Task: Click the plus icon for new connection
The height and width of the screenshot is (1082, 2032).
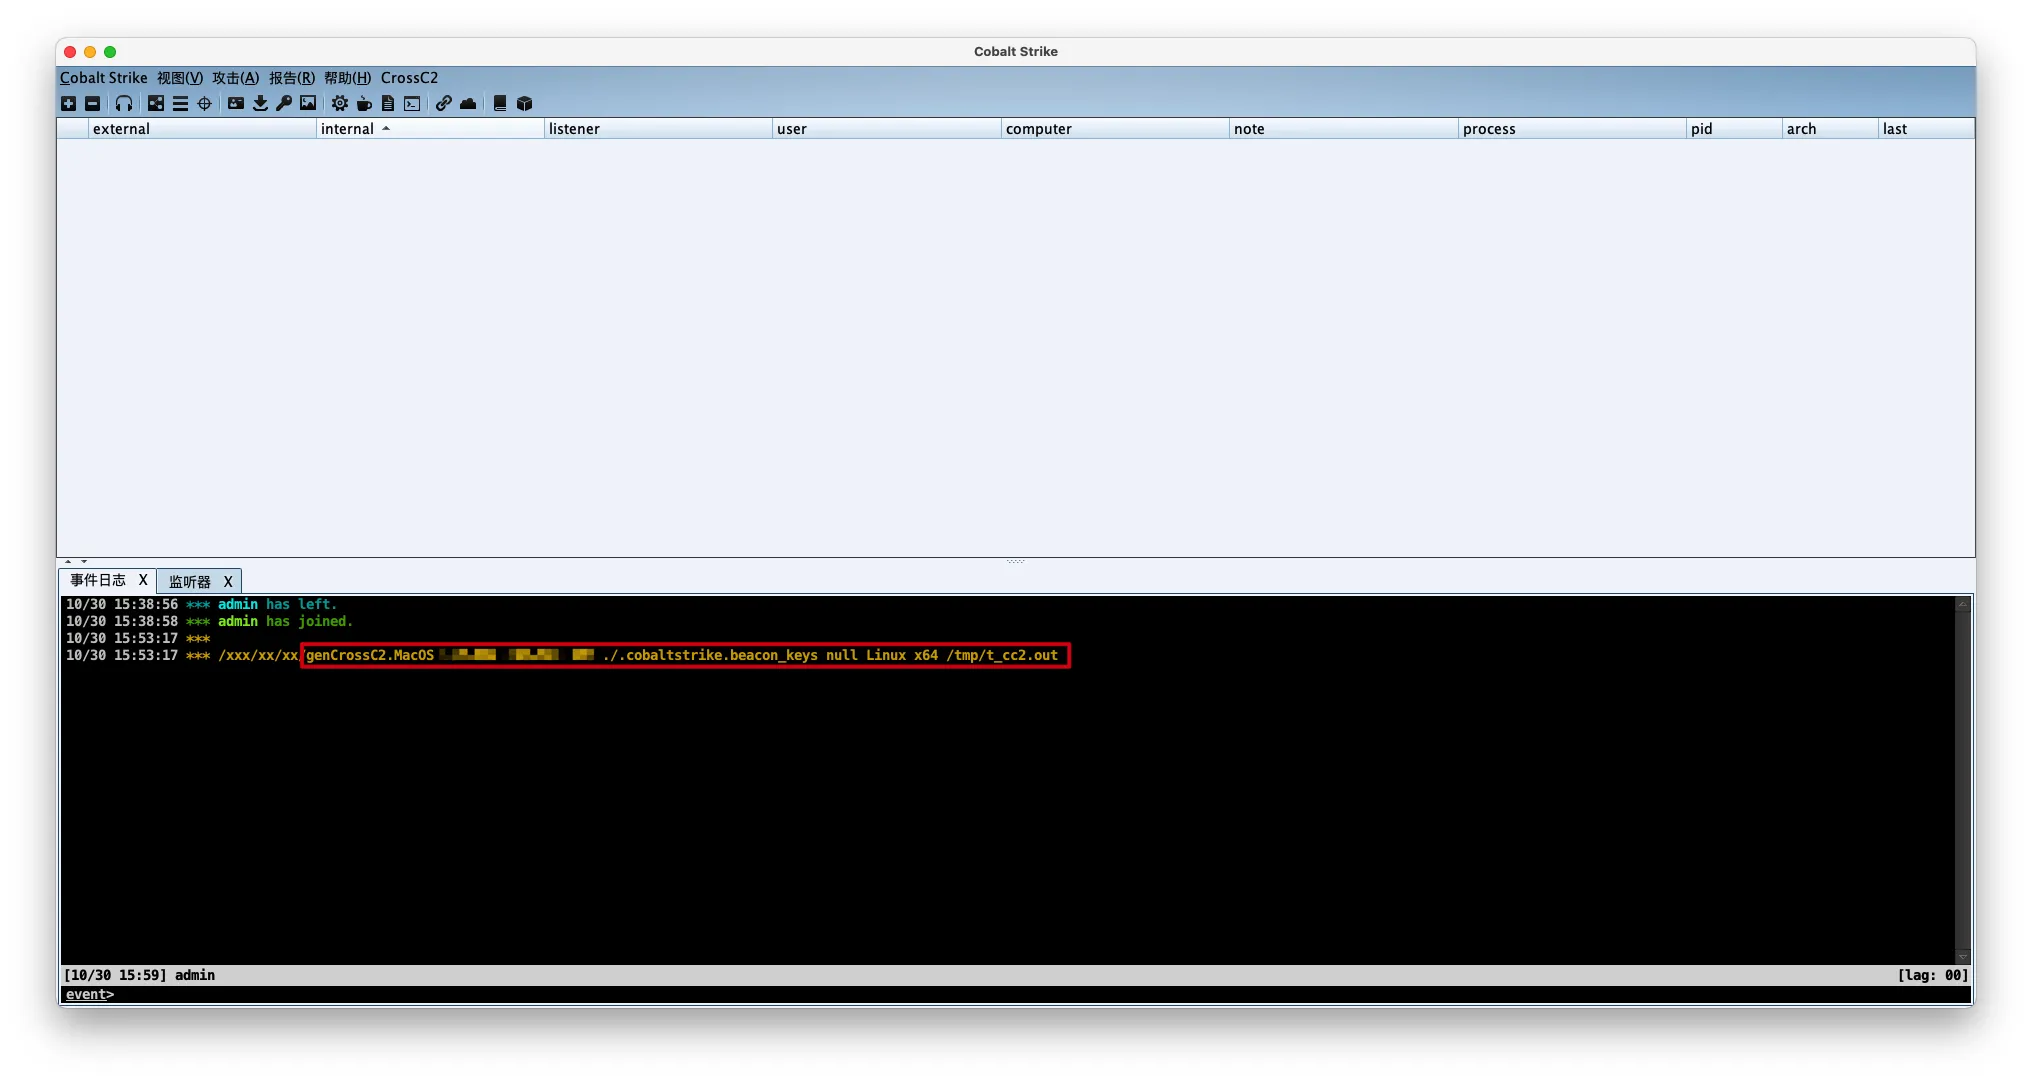Action: click(68, 104)
